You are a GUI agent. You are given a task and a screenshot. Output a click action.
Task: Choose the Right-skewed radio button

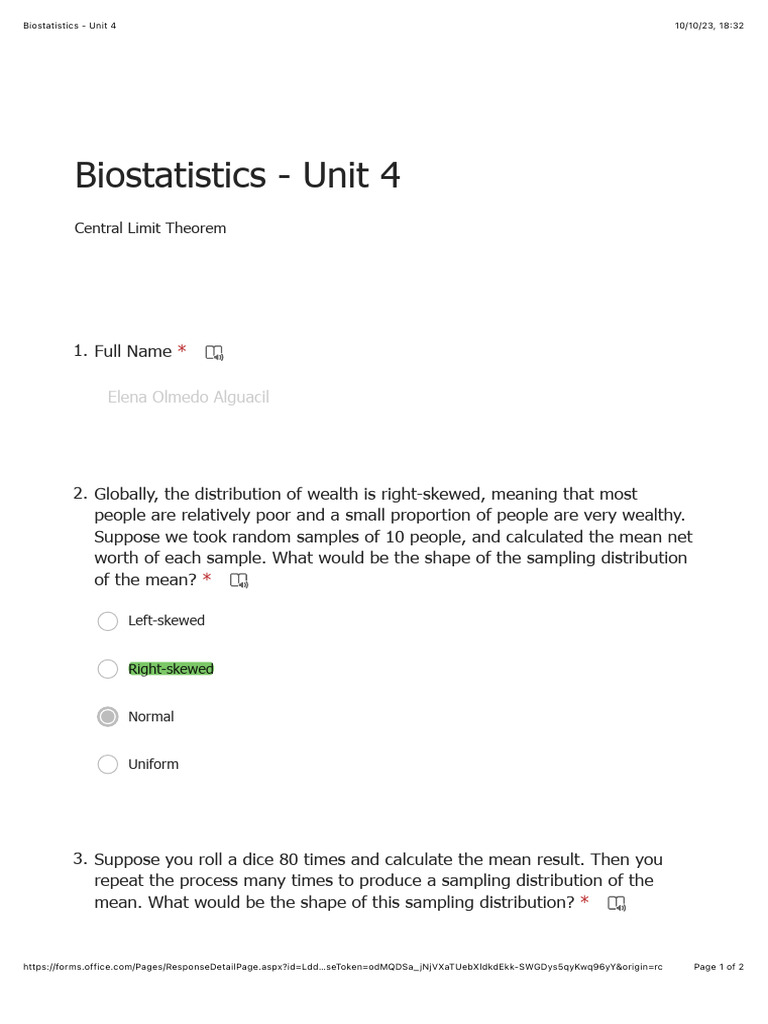[x=108, y=669]
